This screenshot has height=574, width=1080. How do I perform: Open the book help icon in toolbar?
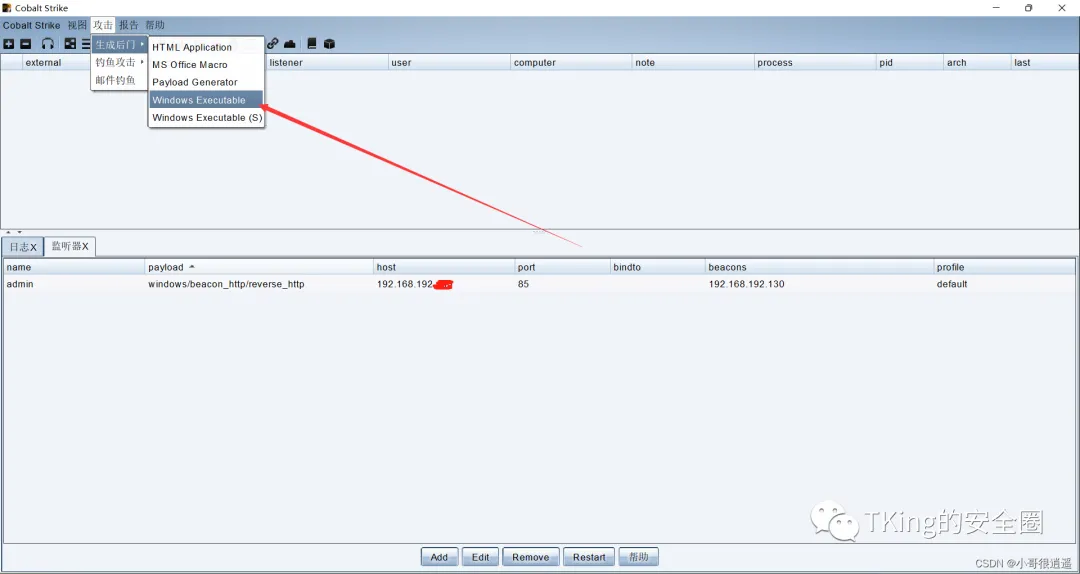coord(312,44)
